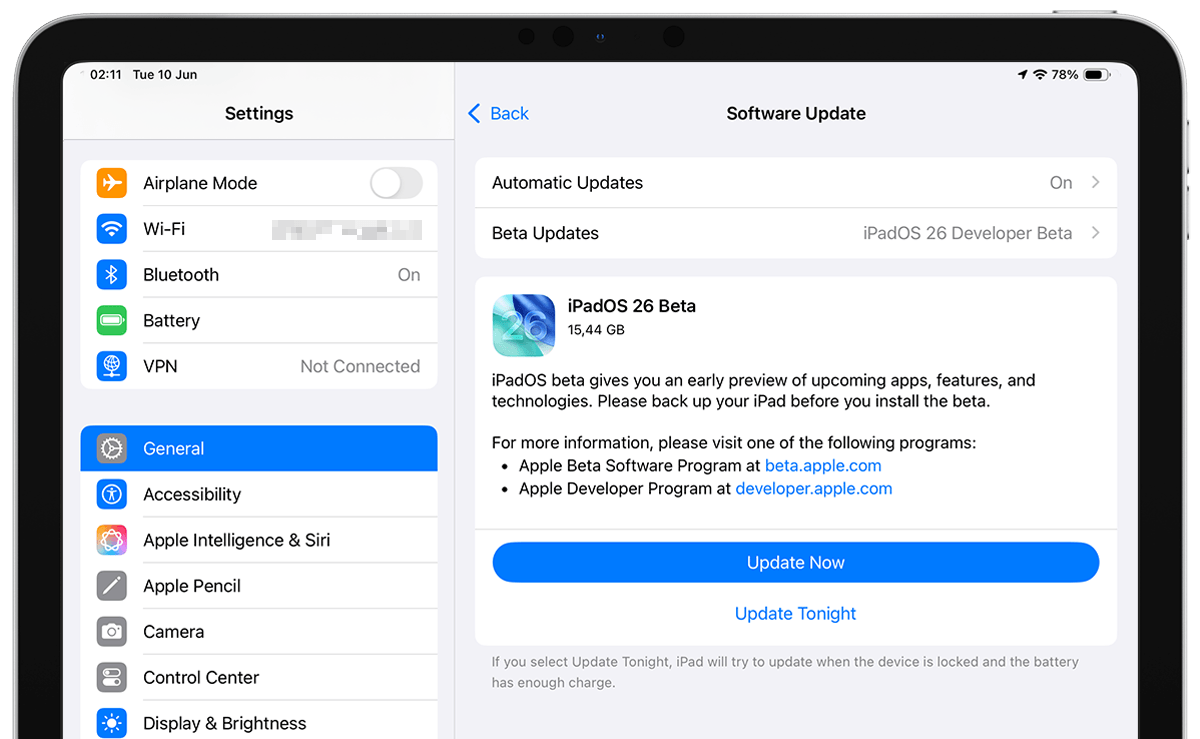Tap the 'iPadOS 26 Developer Beta' value

[968, 233]
